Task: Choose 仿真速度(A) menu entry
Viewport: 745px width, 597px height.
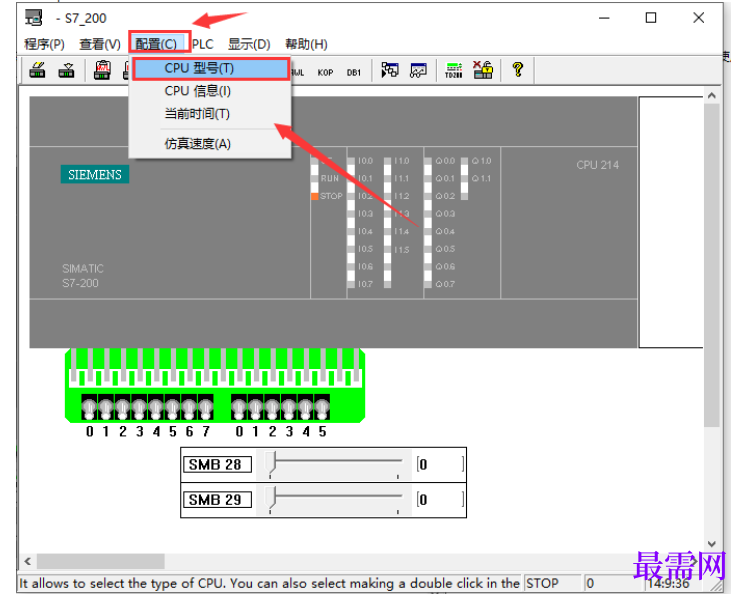Action: [x=210, y=143]
